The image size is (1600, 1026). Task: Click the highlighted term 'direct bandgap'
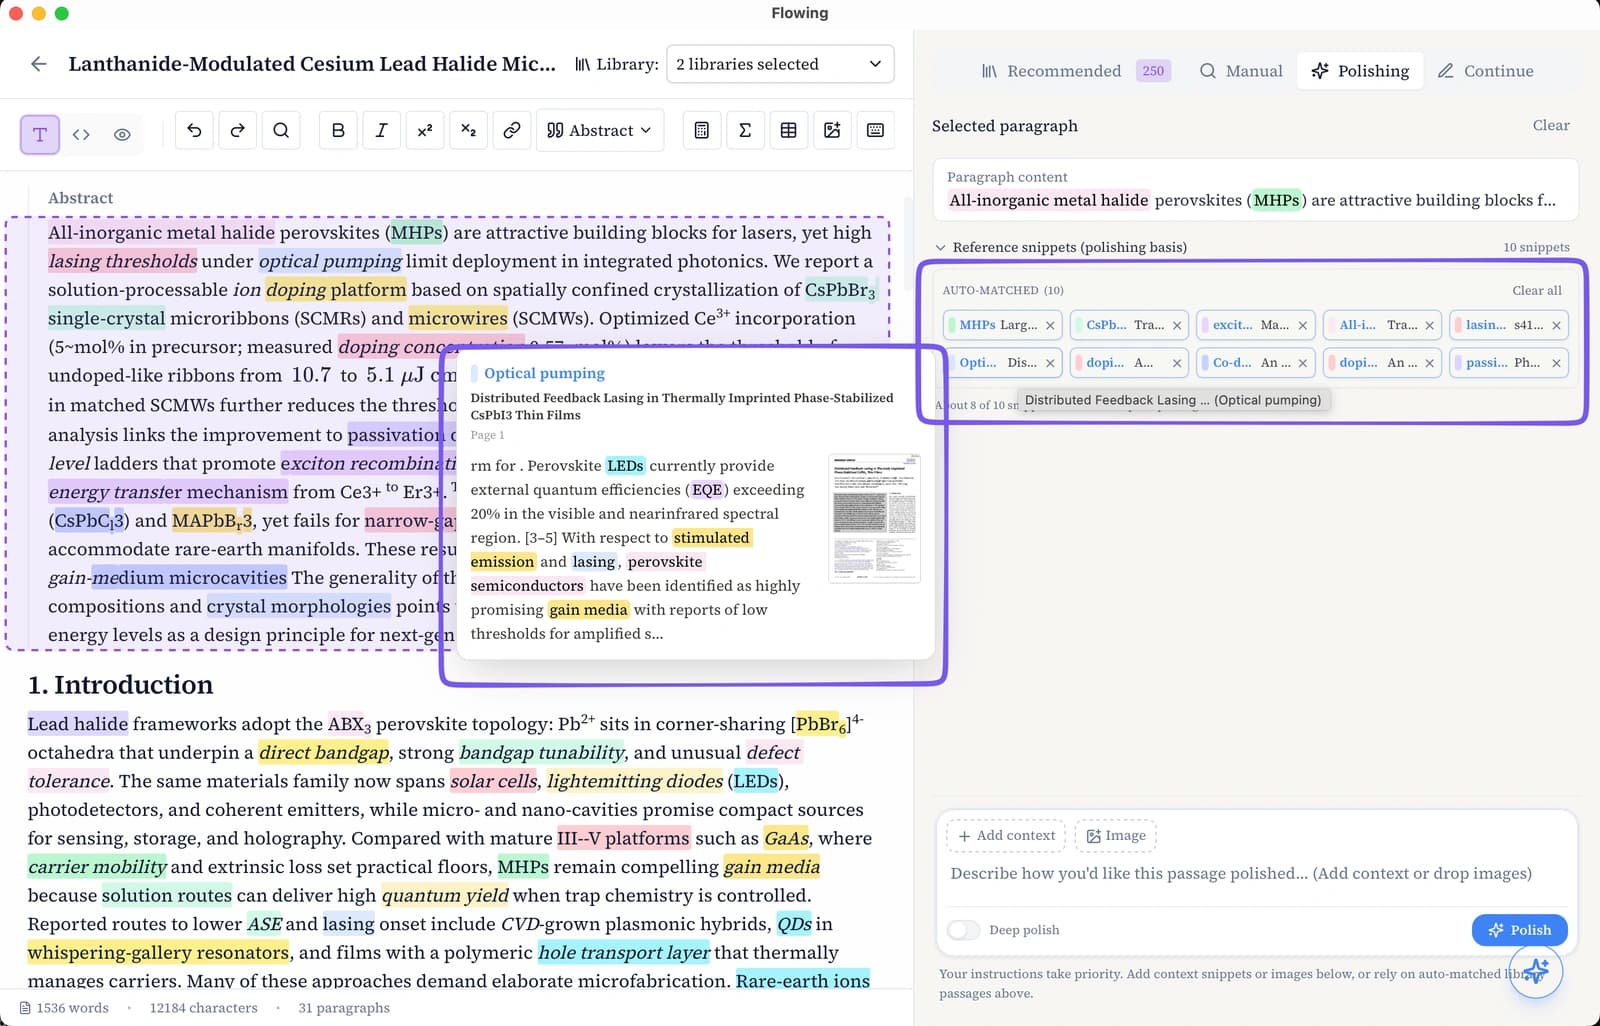tap(324, 753)
